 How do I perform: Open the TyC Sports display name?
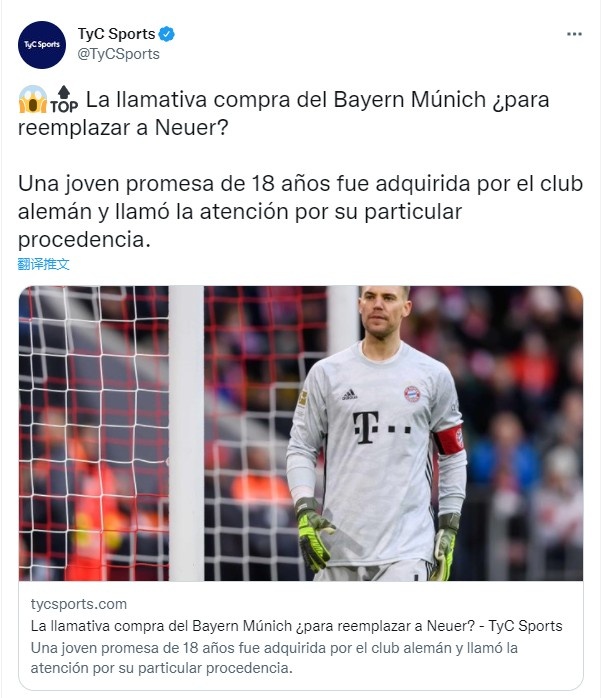[117, 34]
